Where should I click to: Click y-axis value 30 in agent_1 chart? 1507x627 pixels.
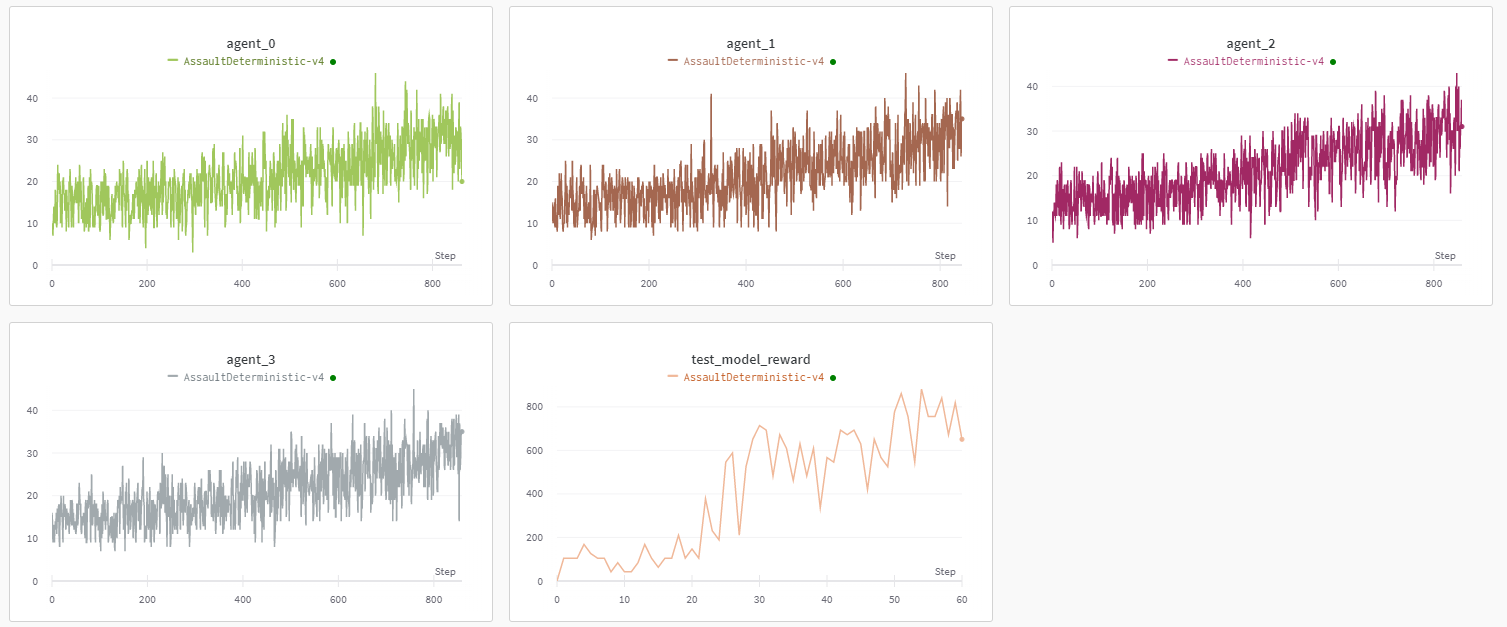532,140
